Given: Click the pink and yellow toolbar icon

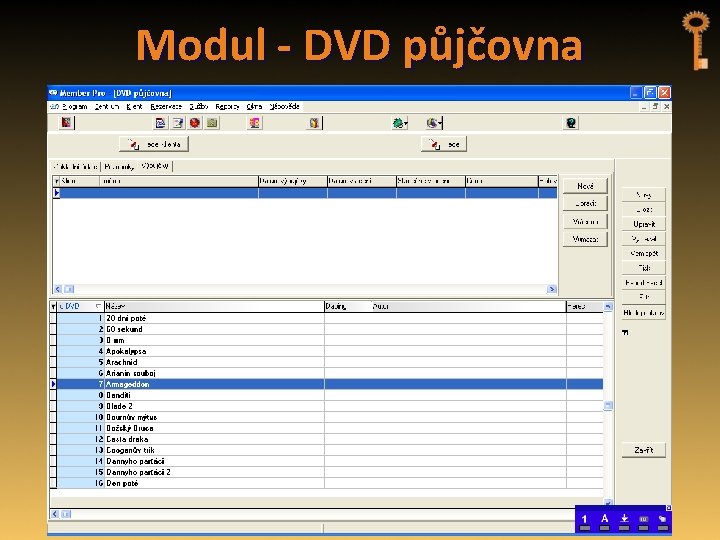Looking at the screenshot, I should click(x=255, y=123).
